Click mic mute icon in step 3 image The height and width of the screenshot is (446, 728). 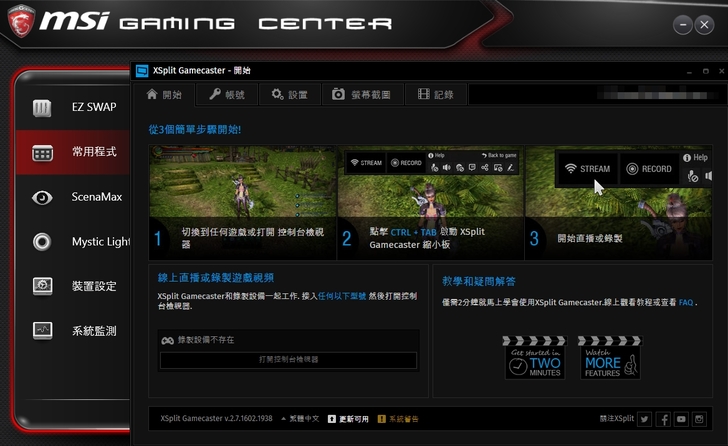pyautogui.click(x=692, y=176)
